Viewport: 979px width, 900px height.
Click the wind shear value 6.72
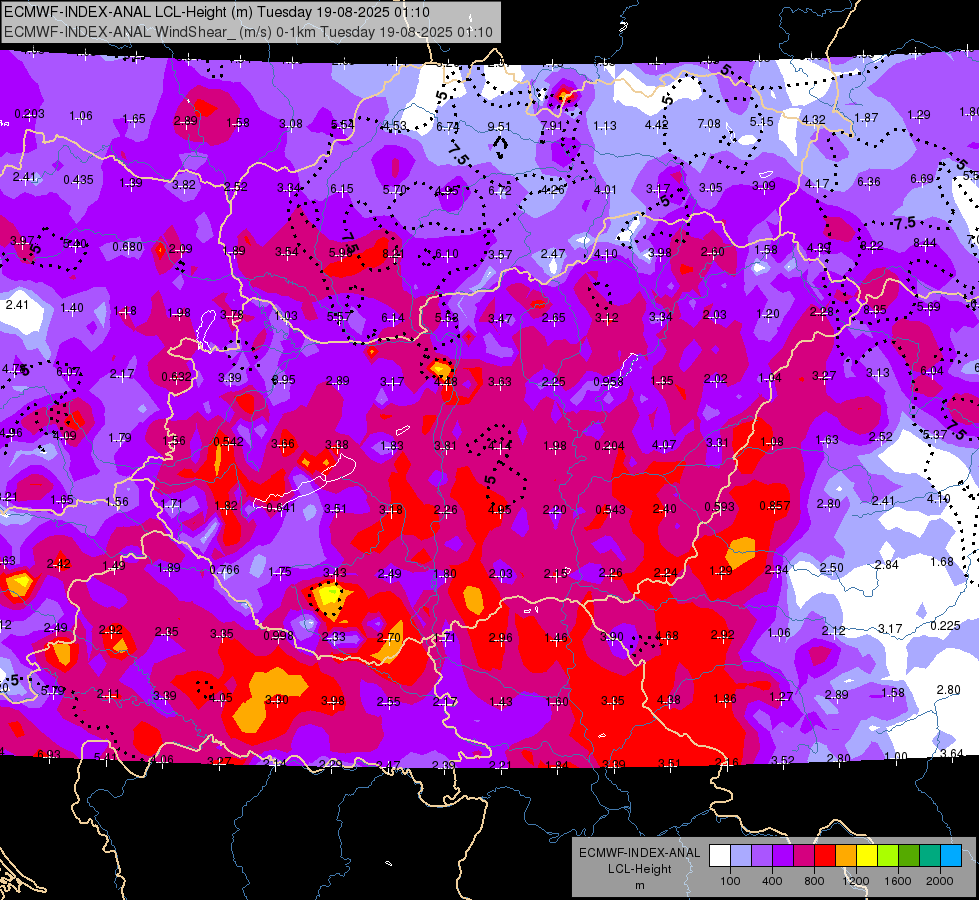click(x=499, y=190)
